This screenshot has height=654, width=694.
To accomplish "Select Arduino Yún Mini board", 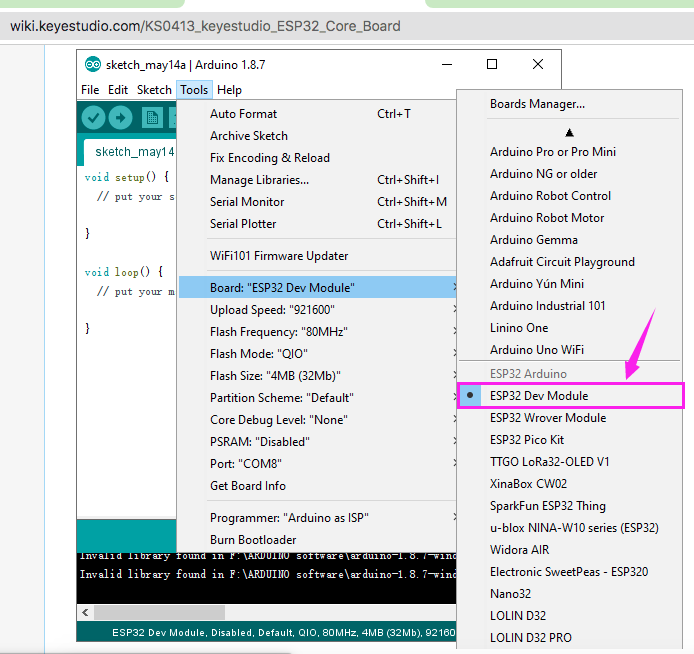I will [x=571, y=284].
